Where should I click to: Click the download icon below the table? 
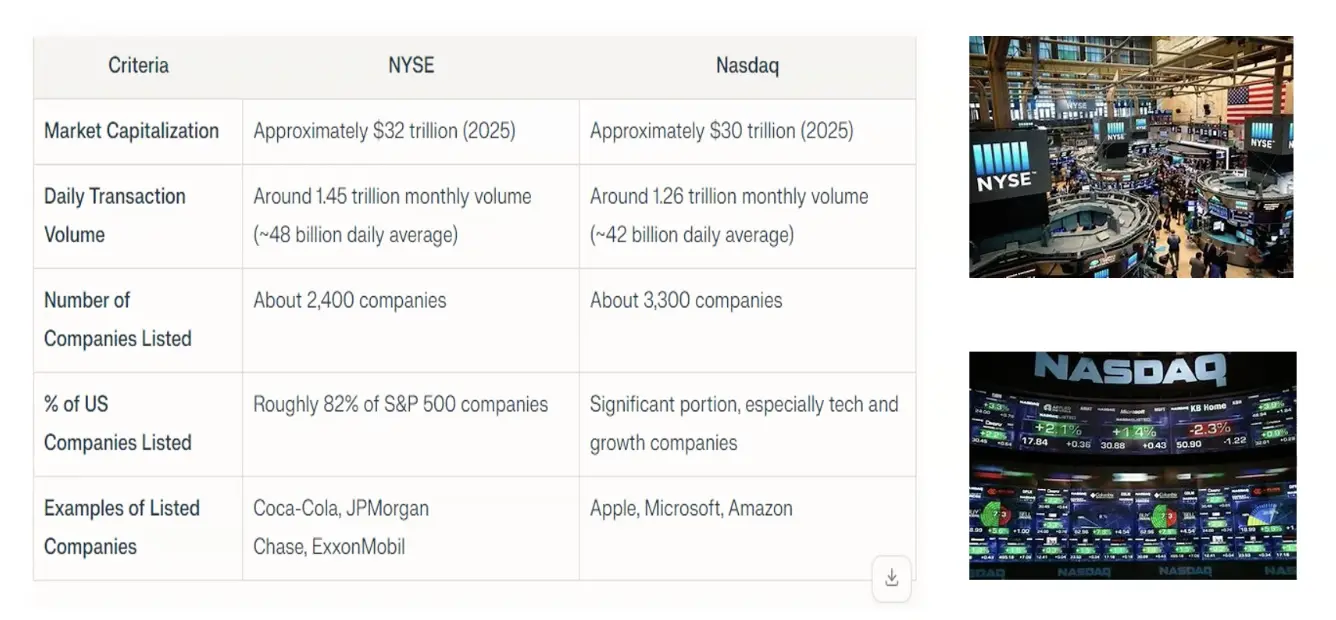click(x=891, y=578)
